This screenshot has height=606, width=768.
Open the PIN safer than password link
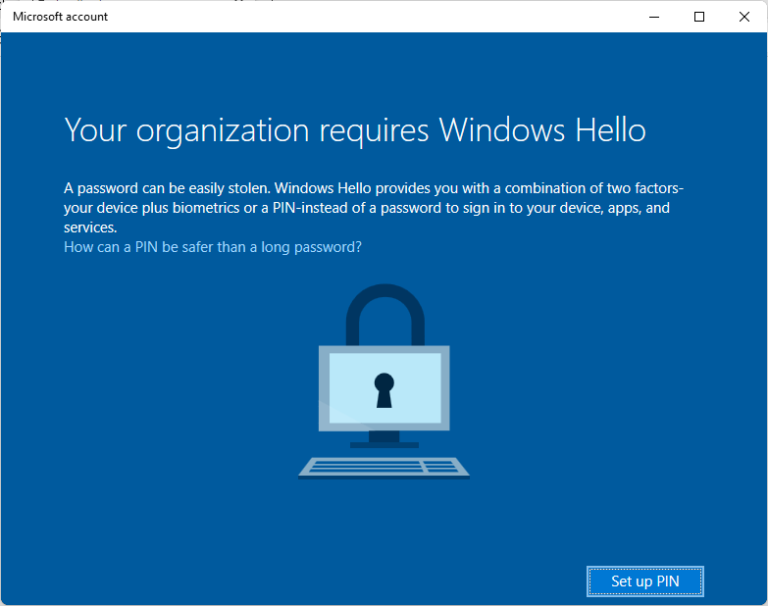pos(212,247)
